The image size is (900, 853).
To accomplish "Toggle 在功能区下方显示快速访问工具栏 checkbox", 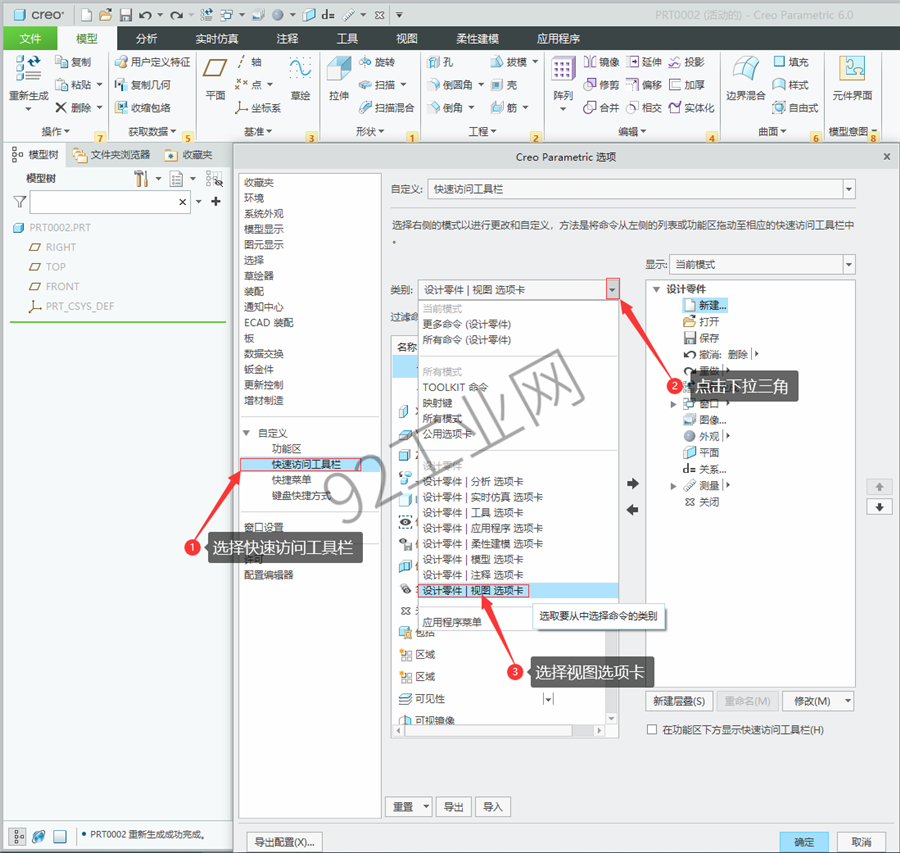I will [x=651, y=729].
